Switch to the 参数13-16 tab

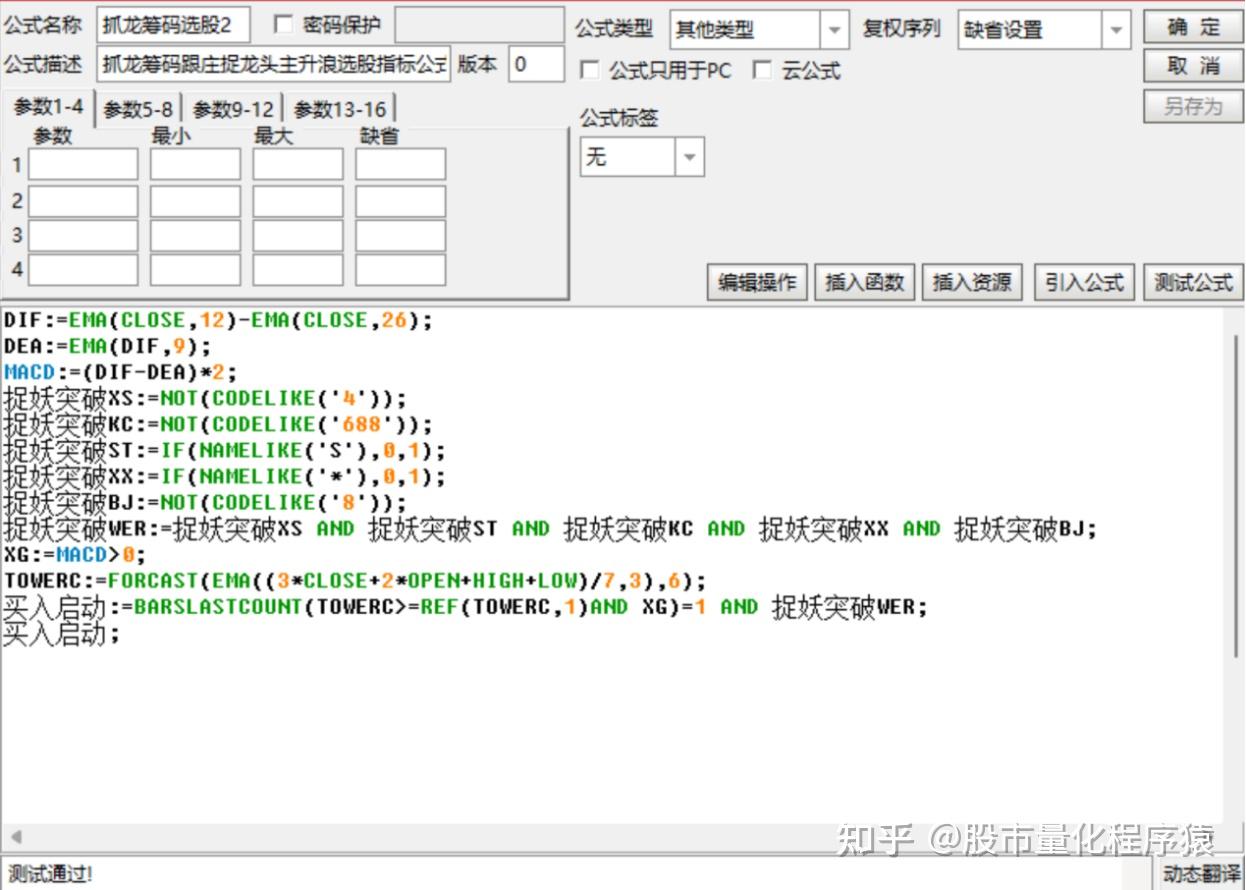[340, 109]
